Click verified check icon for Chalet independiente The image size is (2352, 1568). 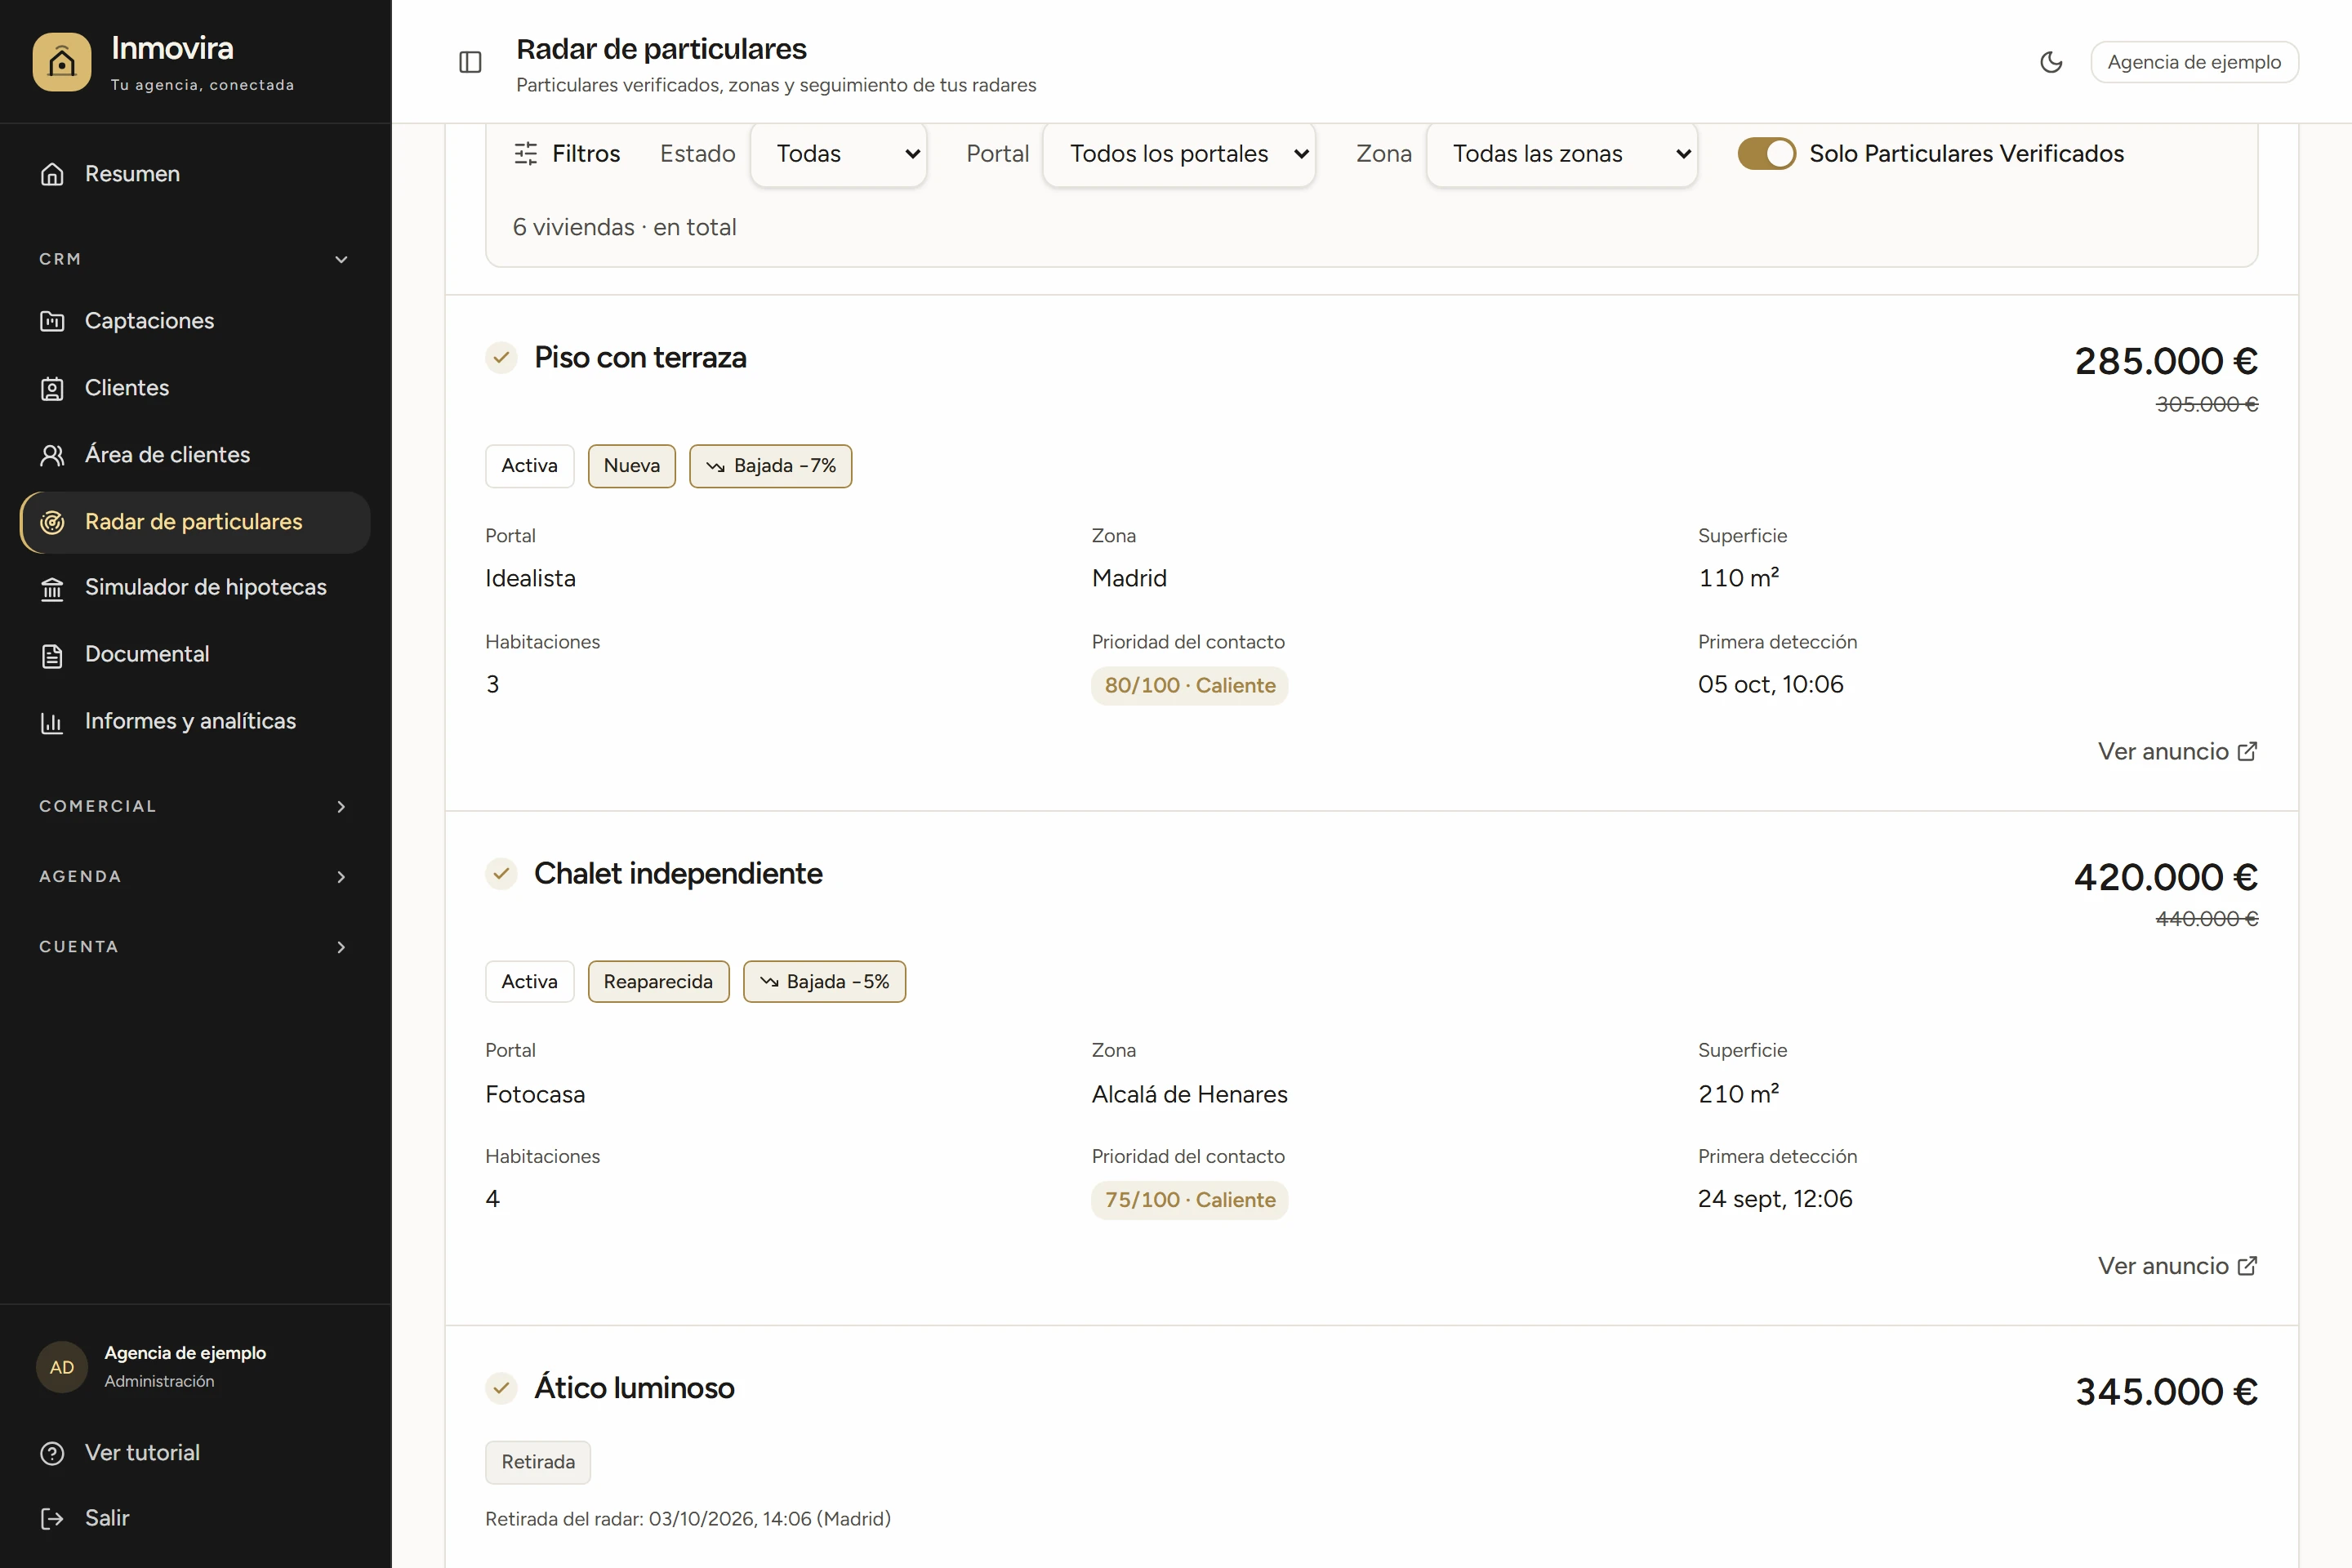click(x=501, y=873)
